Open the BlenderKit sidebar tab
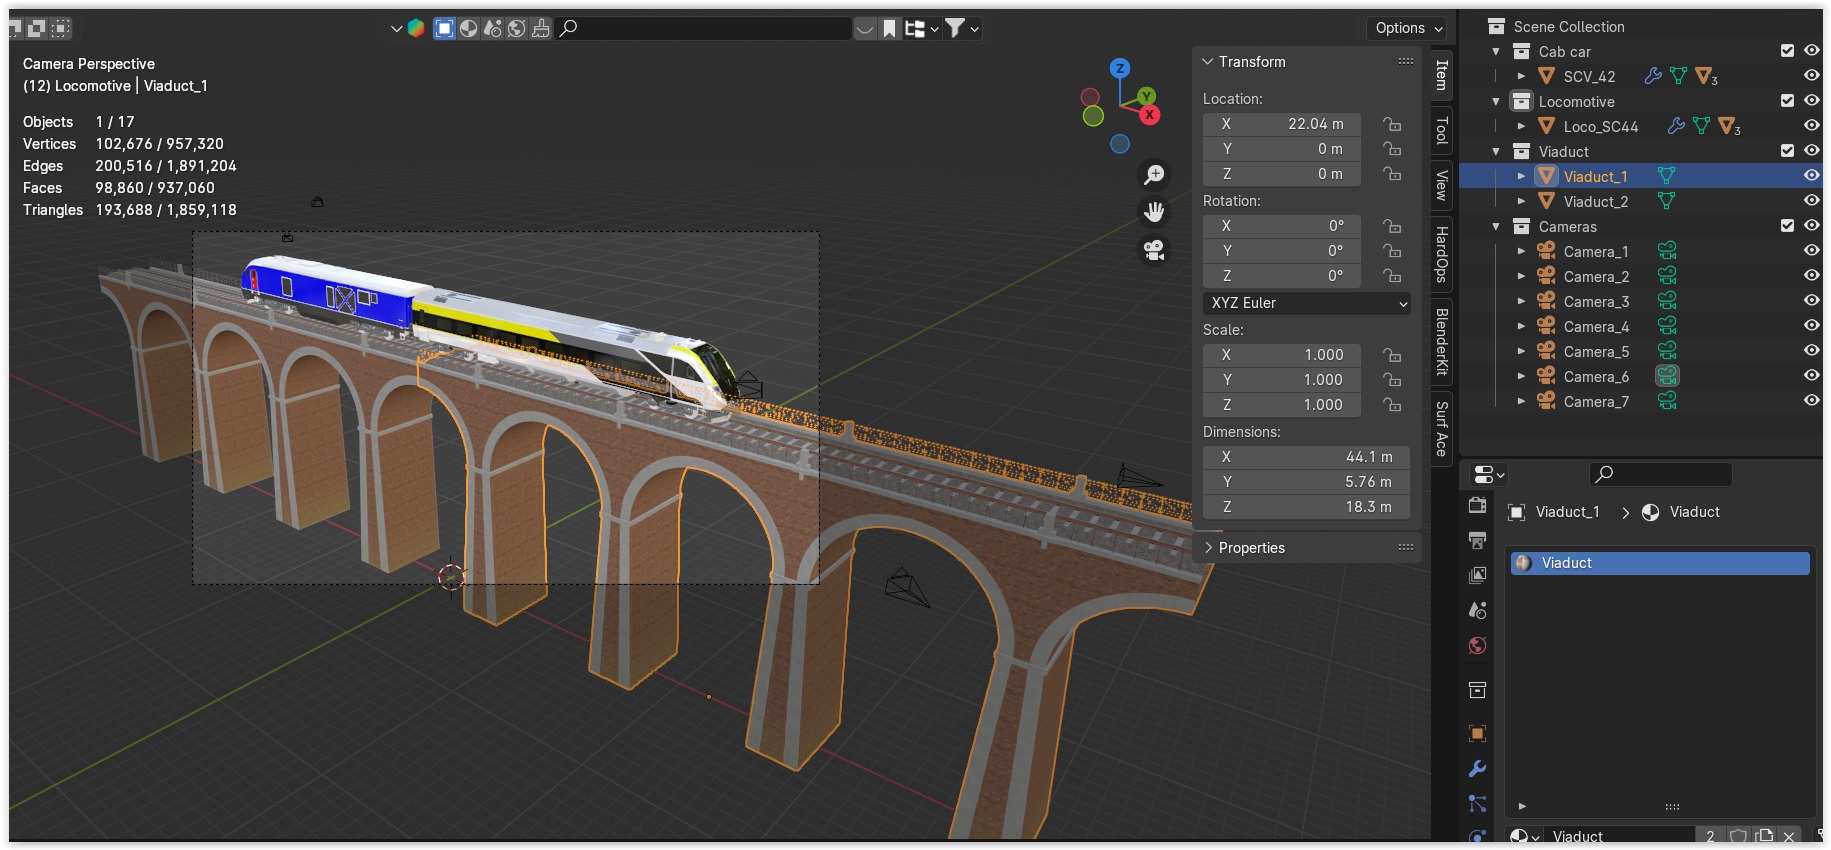Viewport: 1831px width, 850px height. pyautogui.click(x=1441, y=341)
